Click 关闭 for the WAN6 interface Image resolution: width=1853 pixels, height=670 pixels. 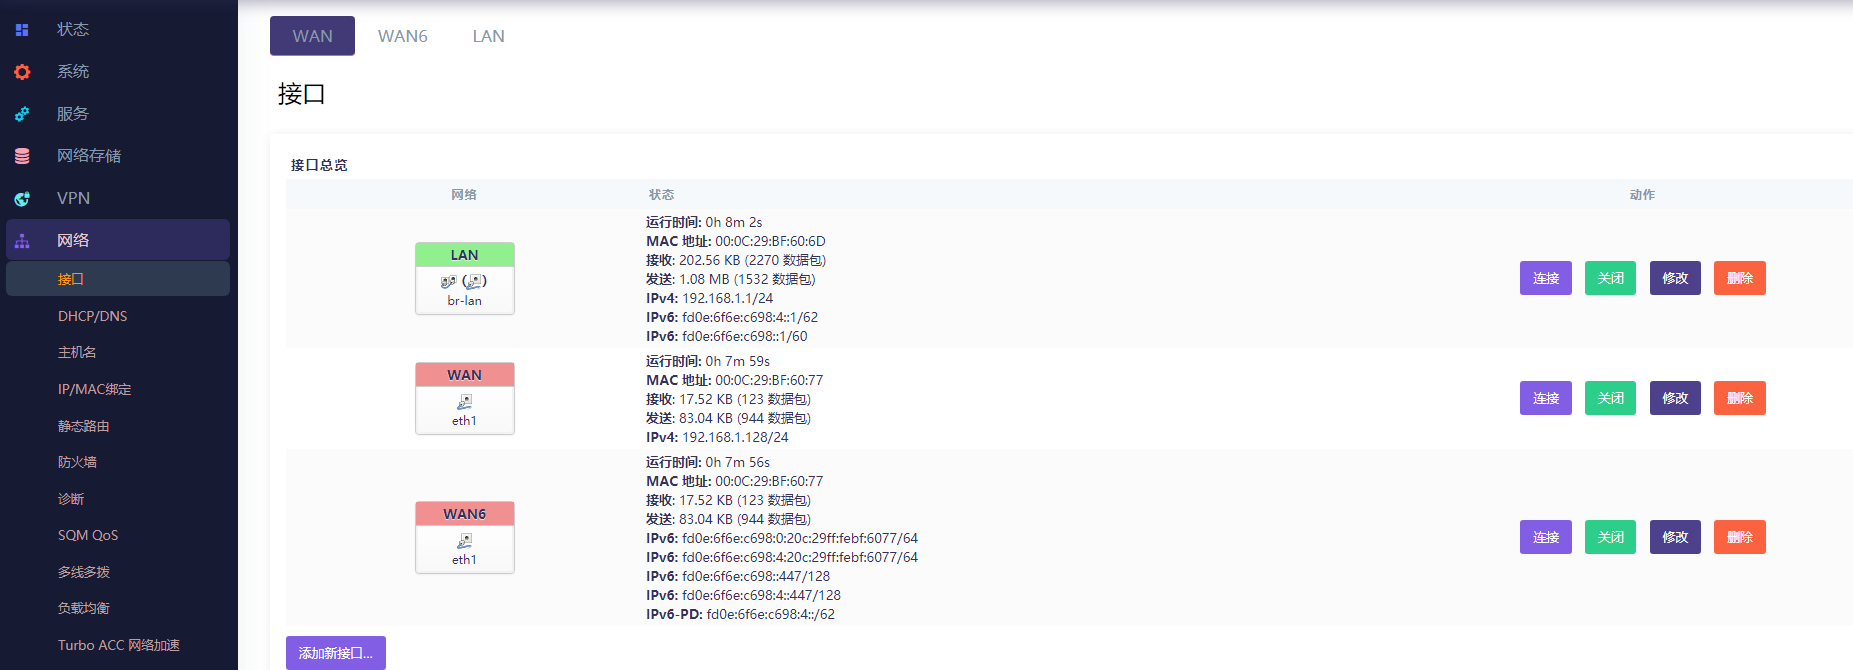pyautogui.click(x=1610, y=537)
